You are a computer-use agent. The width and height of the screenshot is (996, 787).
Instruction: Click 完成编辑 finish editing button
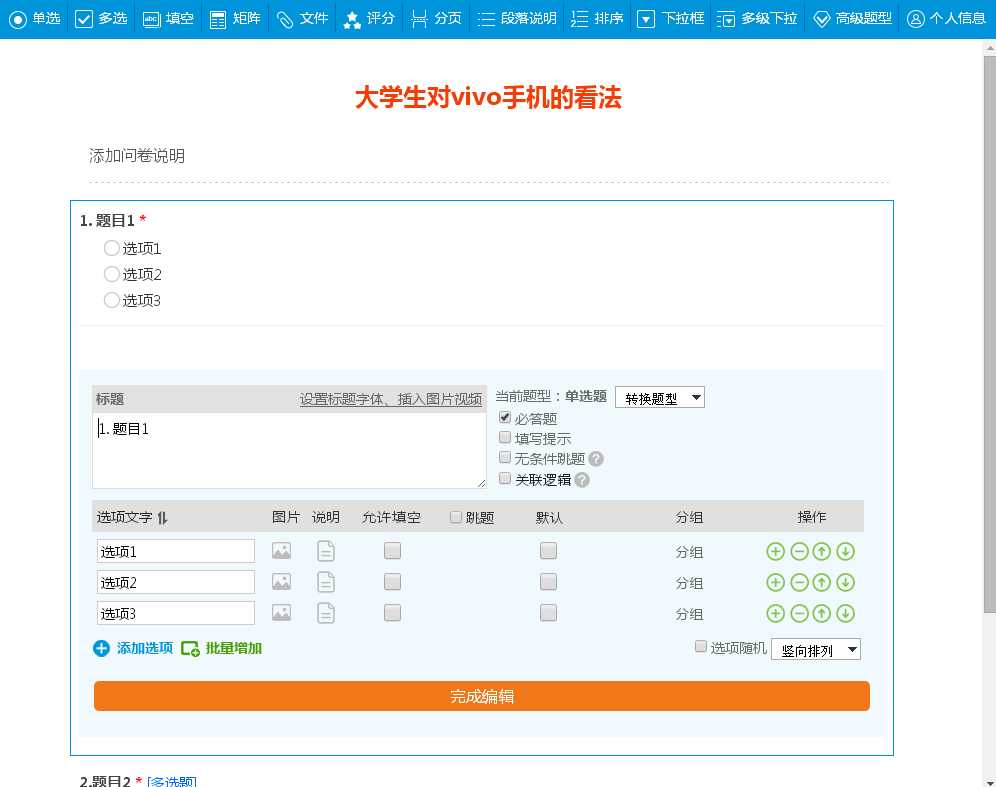pyautogui.click(x=481, y=696)
